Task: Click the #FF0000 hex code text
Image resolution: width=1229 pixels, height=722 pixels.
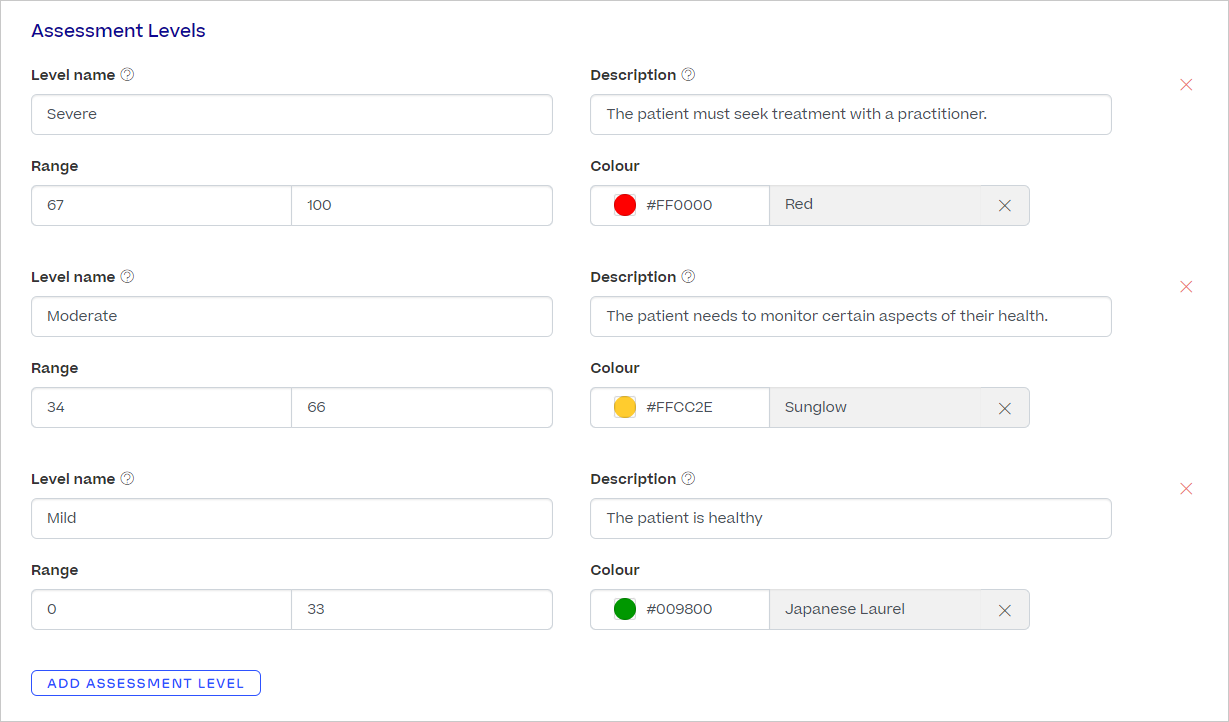Action: (x=679, y=205)
